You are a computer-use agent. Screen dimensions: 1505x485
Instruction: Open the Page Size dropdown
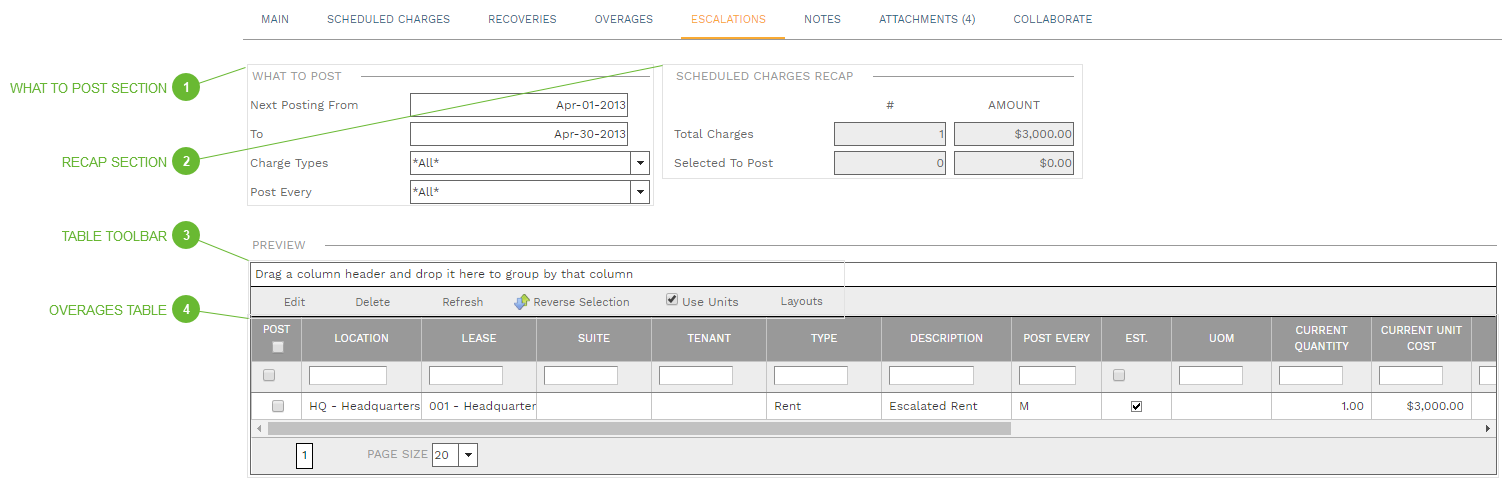[468, 455]
